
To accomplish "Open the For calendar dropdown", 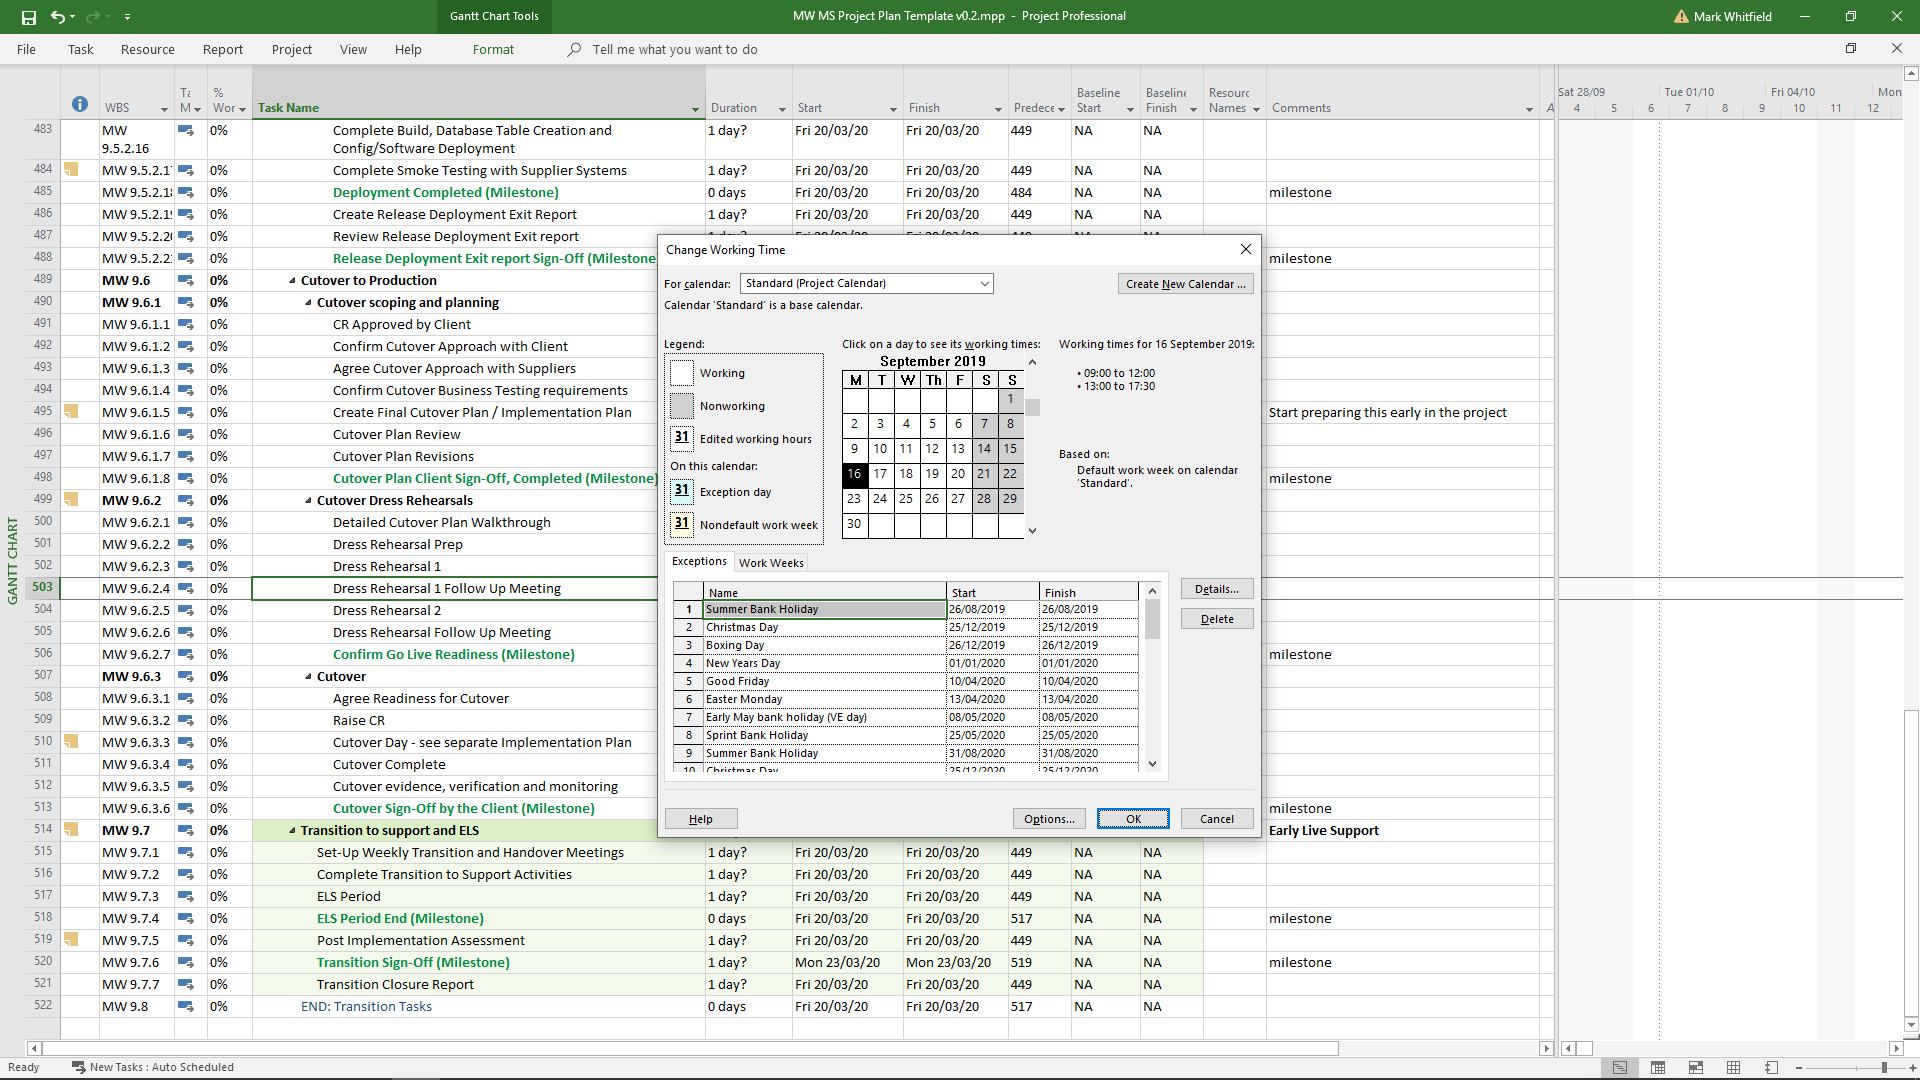I will tap(984, 284).
